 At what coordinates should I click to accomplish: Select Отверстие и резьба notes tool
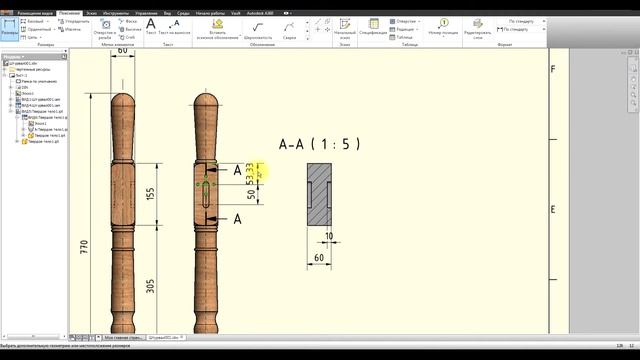(x=105, y=29)
